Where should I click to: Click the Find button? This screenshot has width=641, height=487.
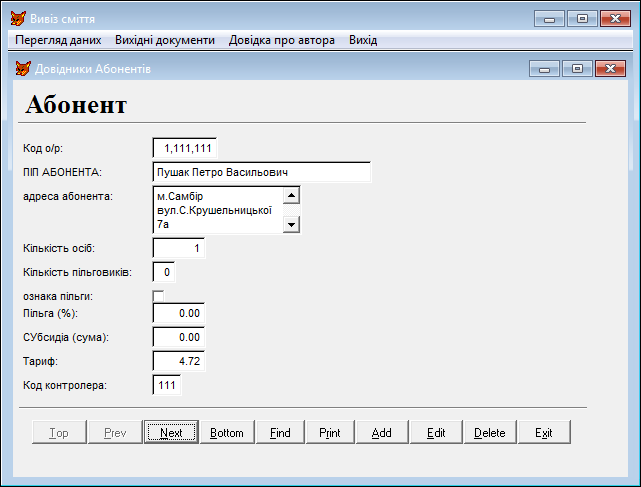click(280, 432)
